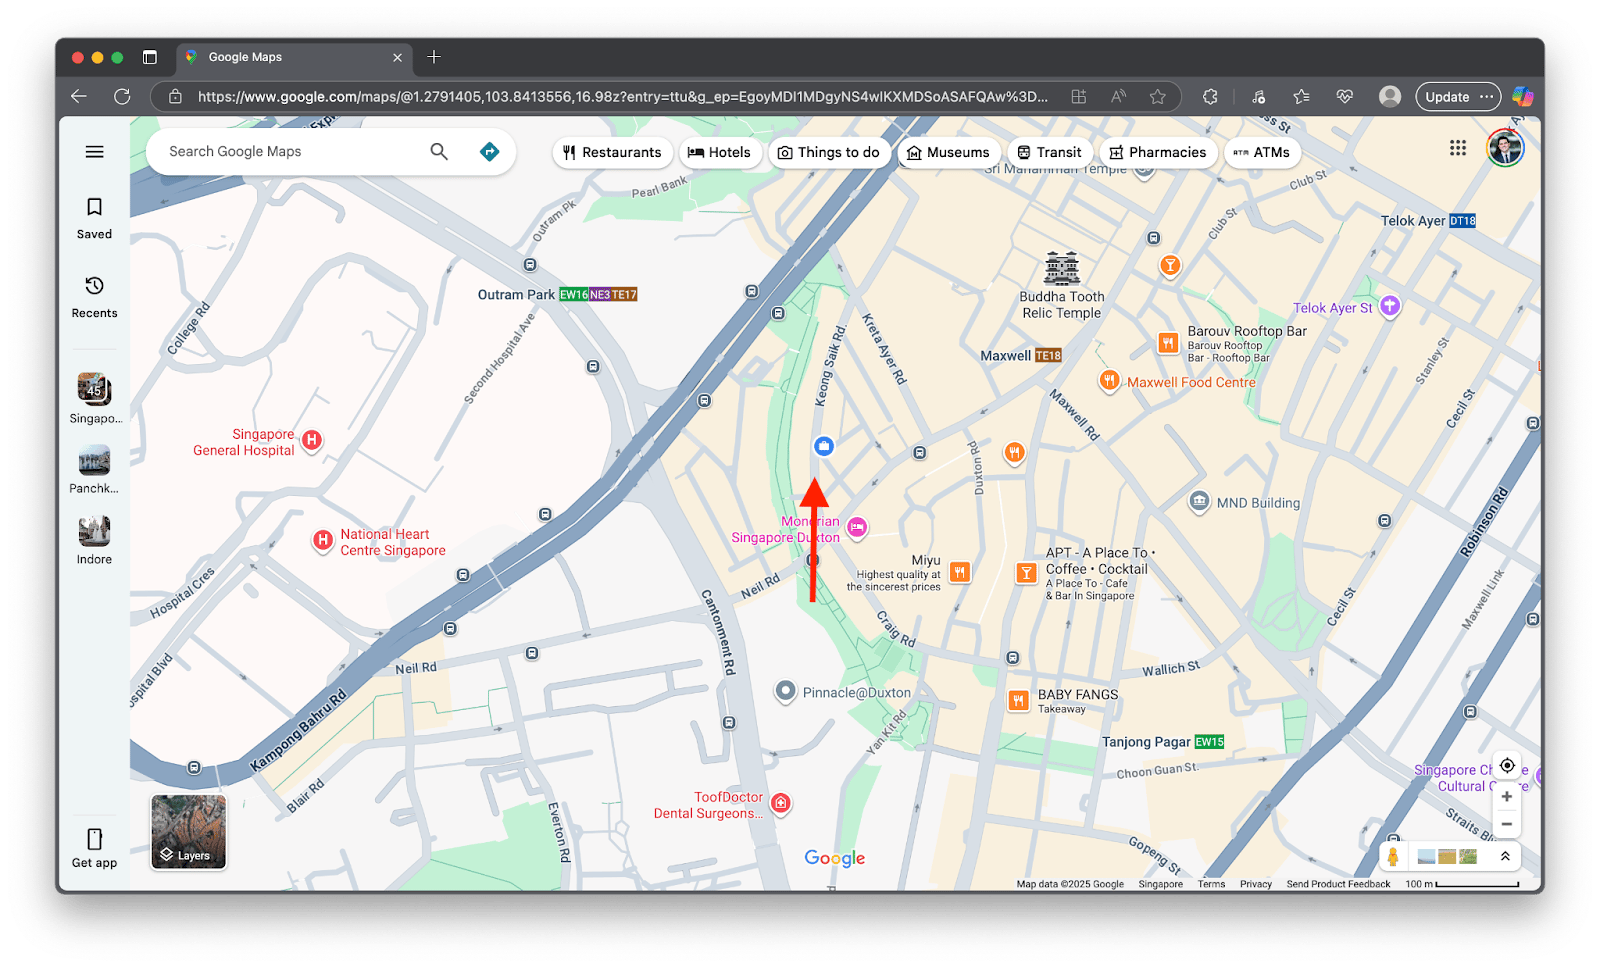Open the Singapo... recent place thumbnail
Viewport: 1600px width, 967px height.
[94, 389]
